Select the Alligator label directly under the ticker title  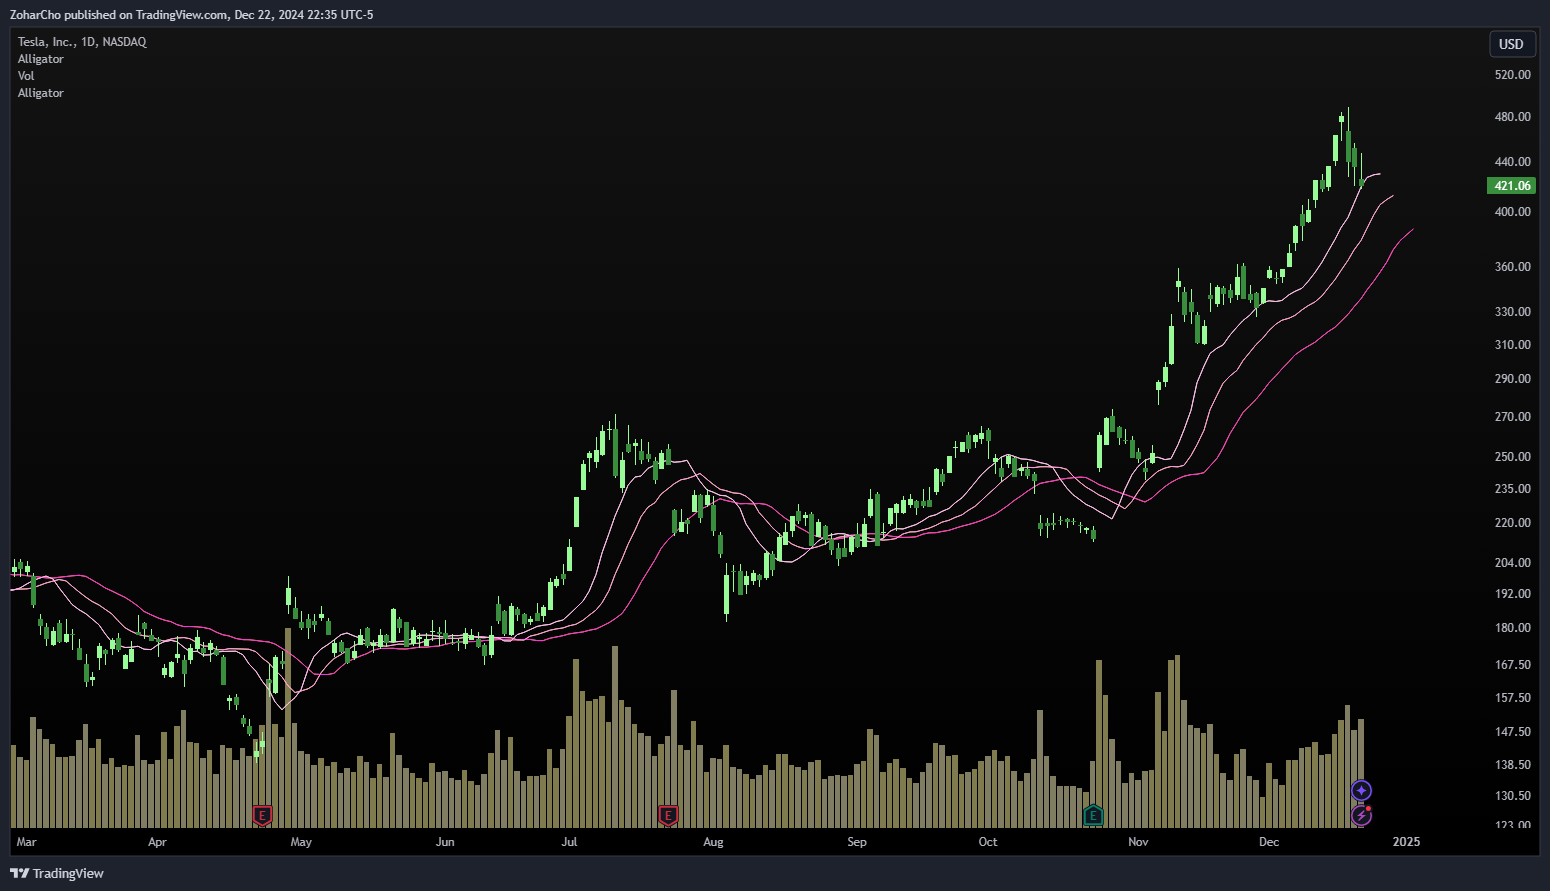41,59
